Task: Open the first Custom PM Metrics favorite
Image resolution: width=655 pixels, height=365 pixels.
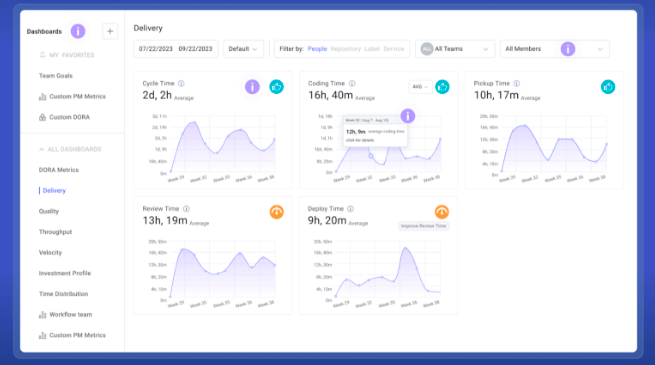Action: tap(77, 96)
